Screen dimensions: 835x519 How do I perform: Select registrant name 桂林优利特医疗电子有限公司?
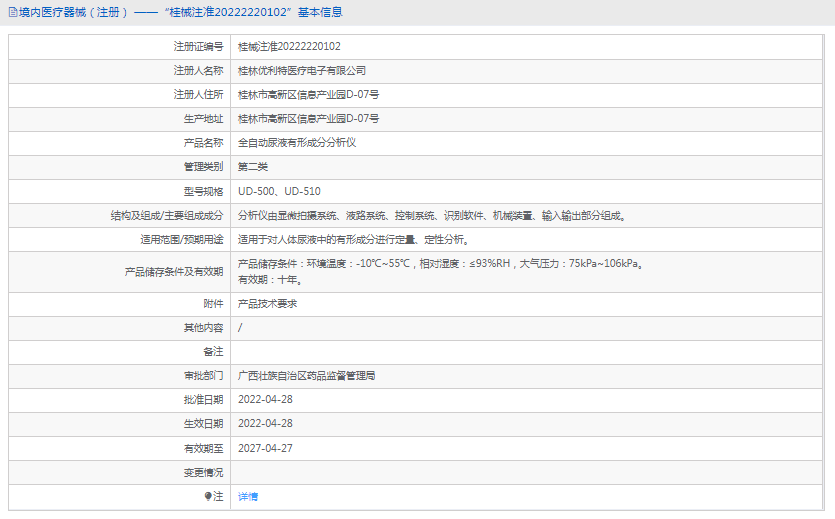301,71
